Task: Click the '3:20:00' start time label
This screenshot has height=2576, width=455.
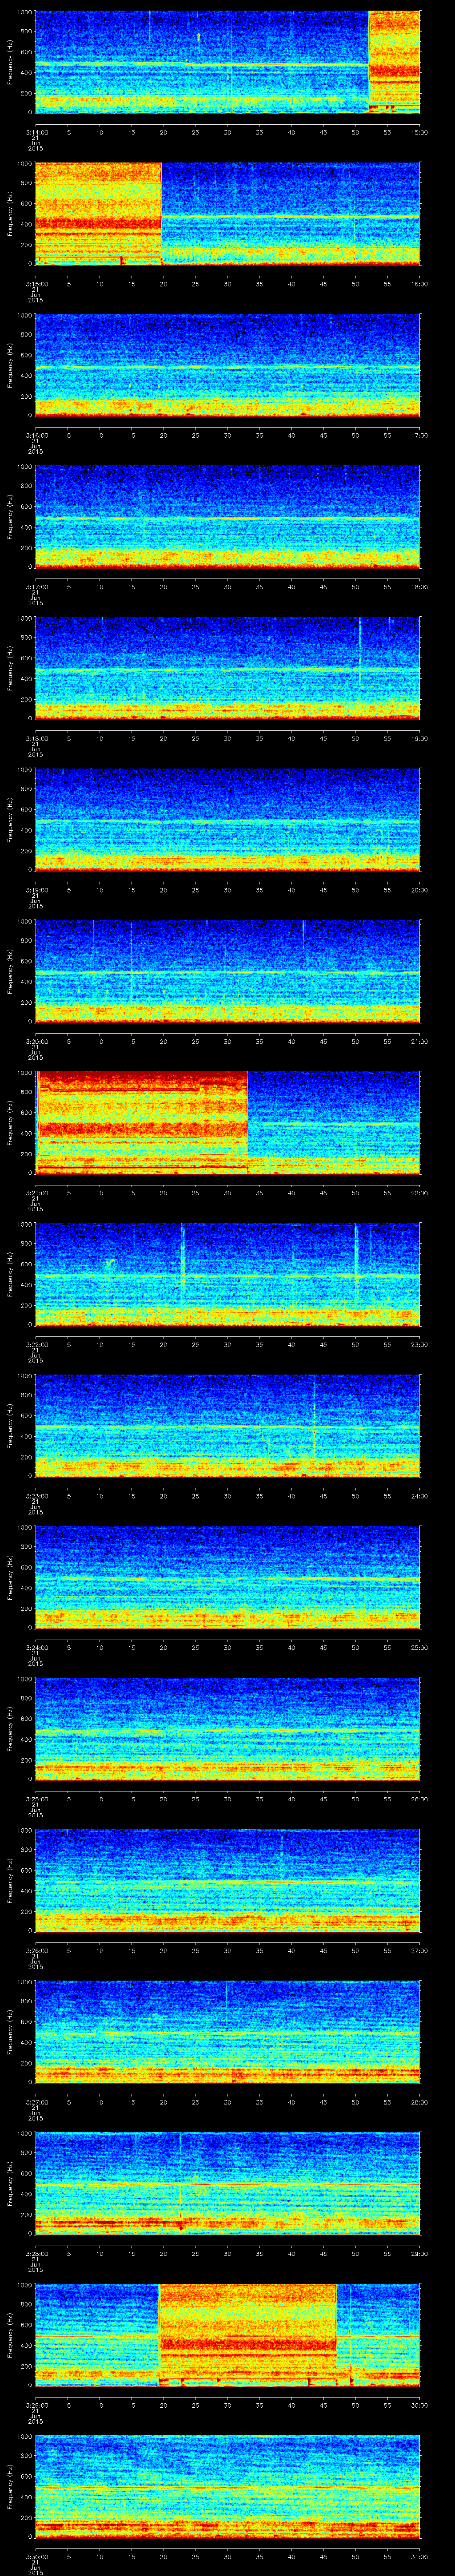Action: coord(36,1041)
